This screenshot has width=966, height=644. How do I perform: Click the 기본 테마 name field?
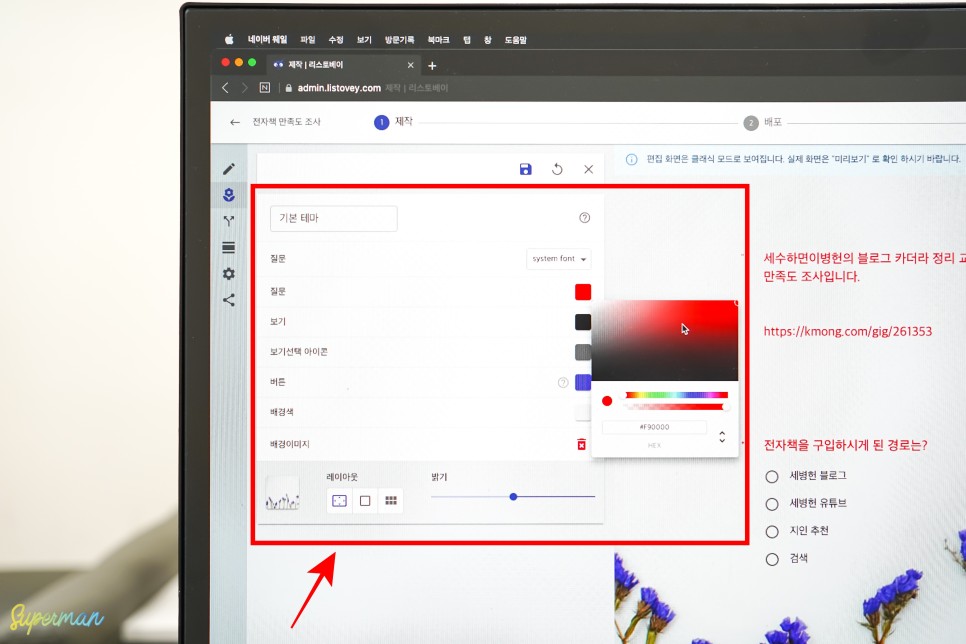pos(334,218)
